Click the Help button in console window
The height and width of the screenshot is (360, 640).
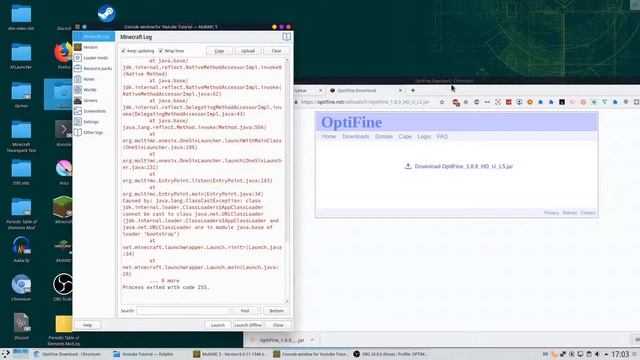point(87,325)
